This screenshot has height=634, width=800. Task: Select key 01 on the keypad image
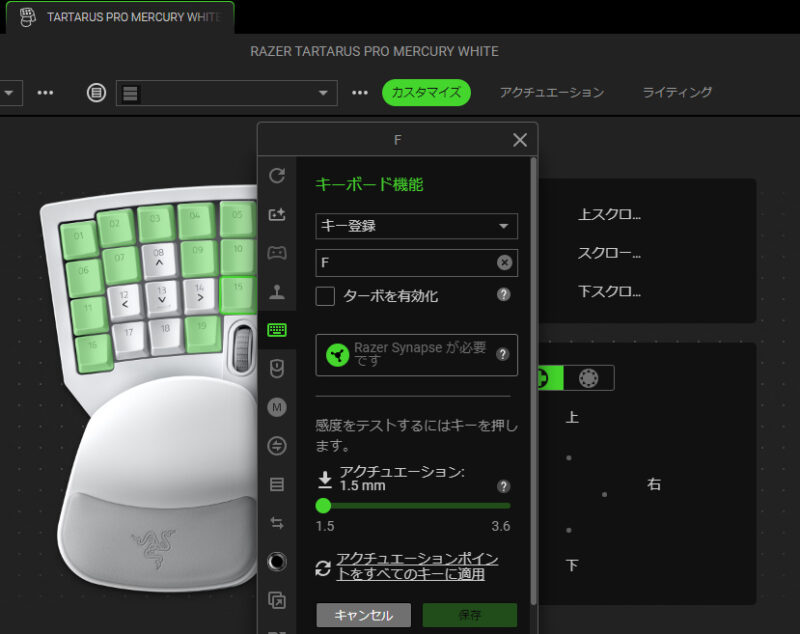(79, 238)
